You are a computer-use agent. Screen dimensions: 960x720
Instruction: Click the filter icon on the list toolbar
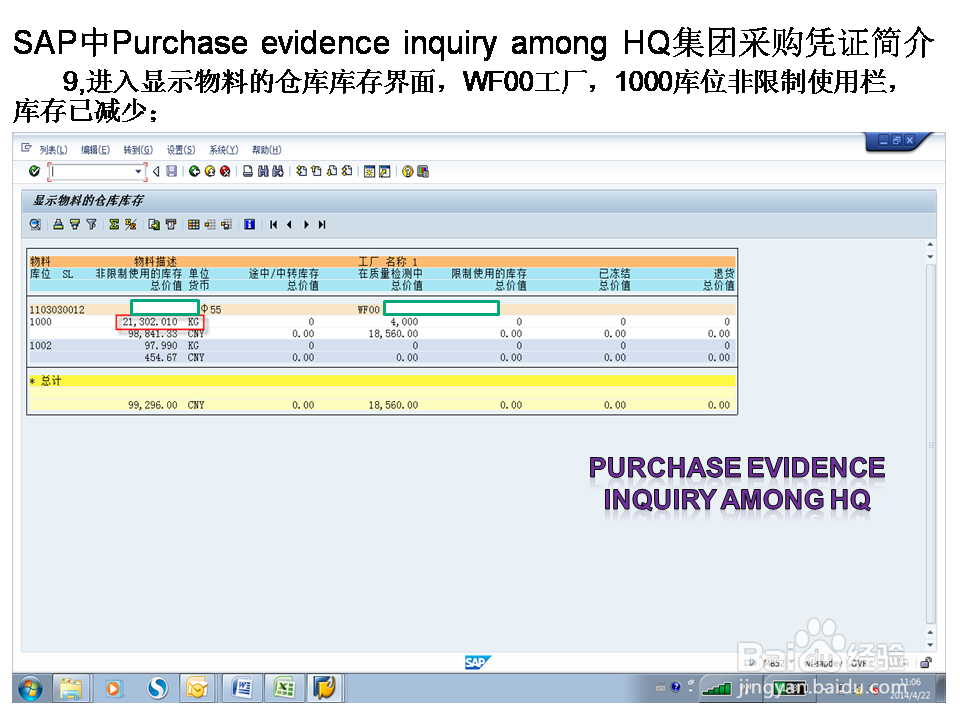click(x=91, y=224)
